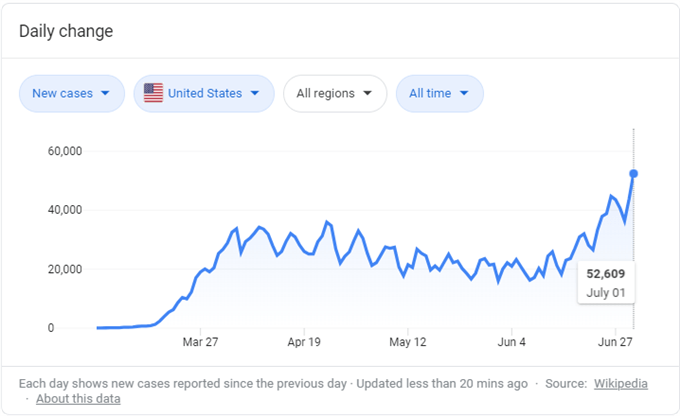This screenshot has width=680, height=416.
Task: Click the Apr 19 axis label
Action: pyautogui.click(x=304, y=342)
